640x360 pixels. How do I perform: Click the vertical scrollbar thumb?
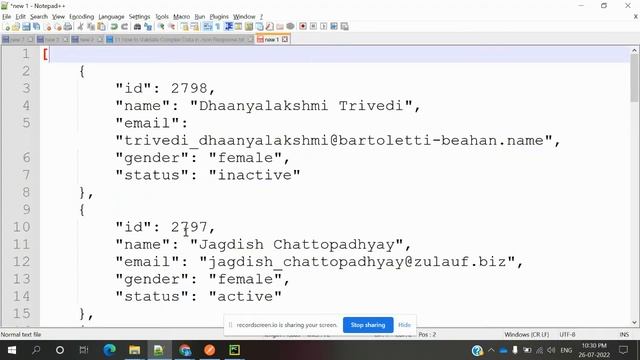coord(634,78)
